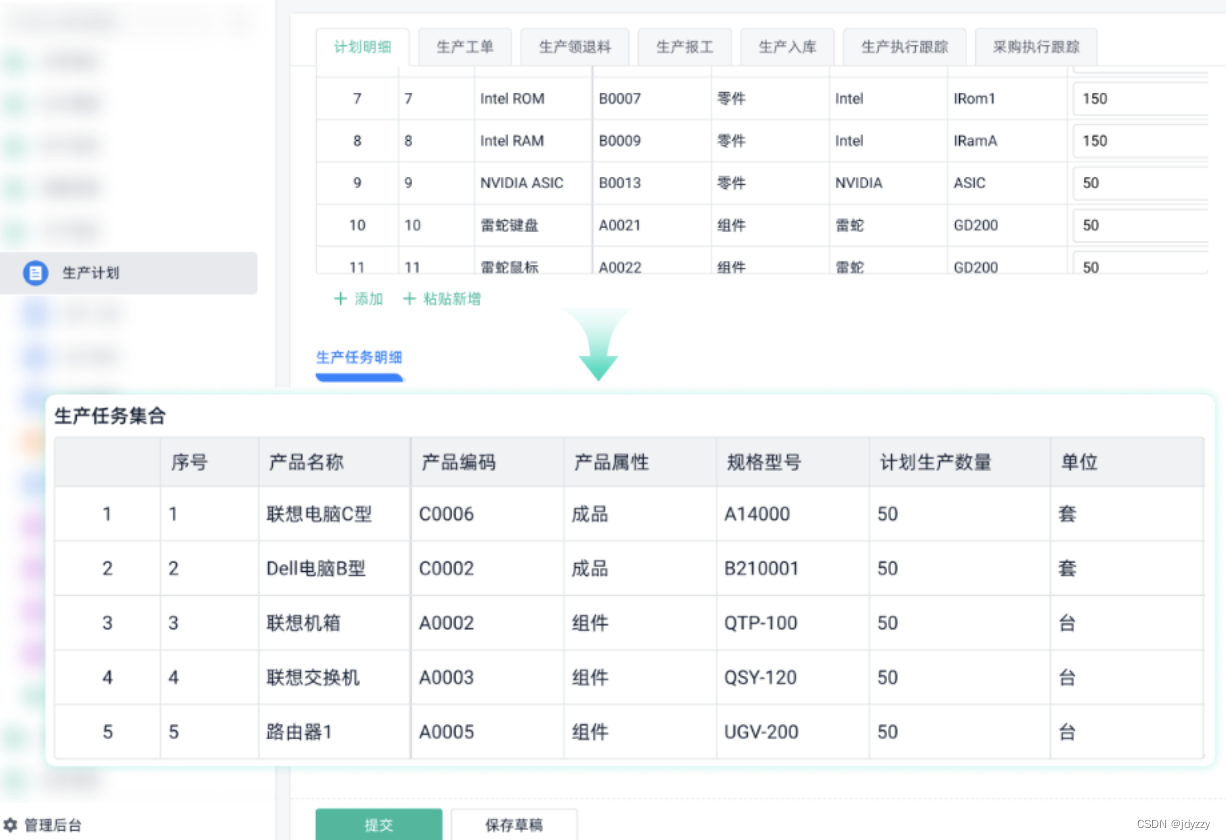Screen dimensions: 1226x840
Task: Click the 计划生产数量 column header
Action: tap(960, 462)
